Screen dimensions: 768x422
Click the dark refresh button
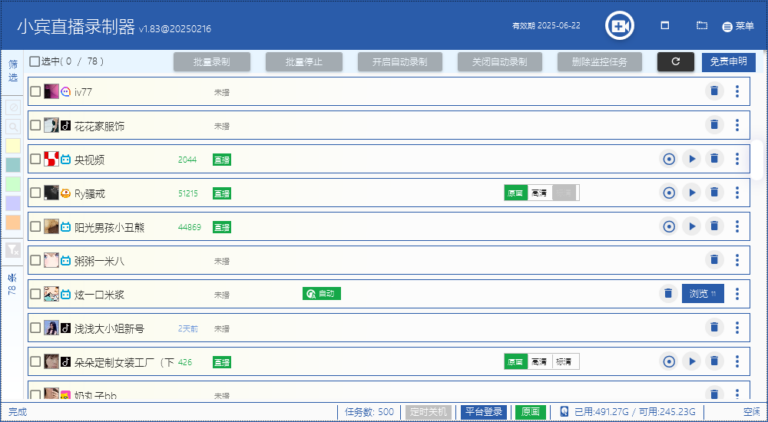[676, 62]
